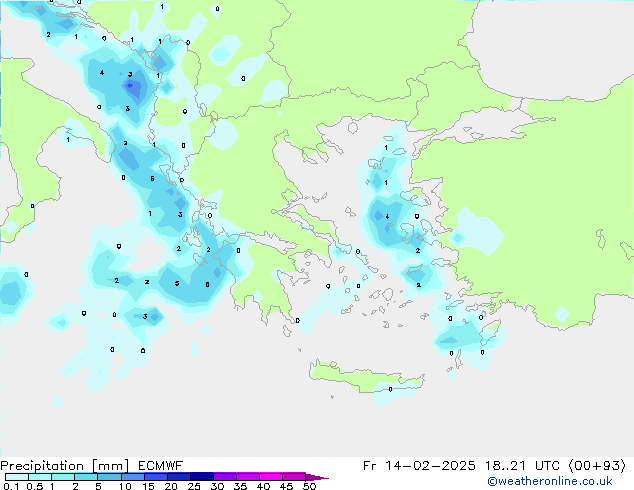Click the 45–50 mm legend color swatch
This screenshot has height=490, width=634.
(x=294, y=477)
